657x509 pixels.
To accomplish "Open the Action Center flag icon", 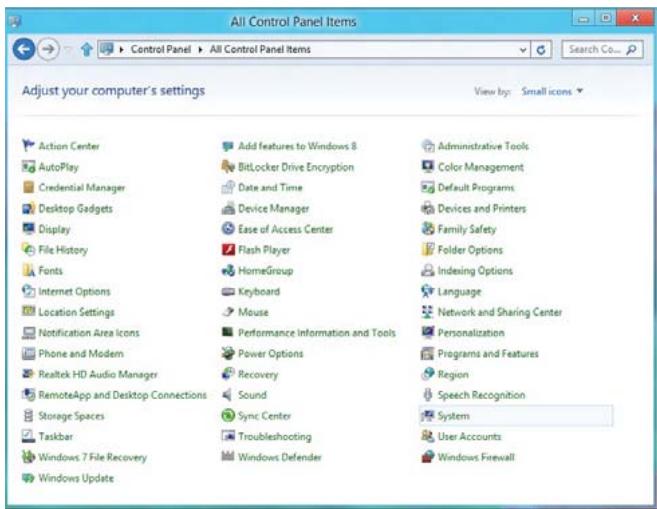I will click(x=28, y=145).
